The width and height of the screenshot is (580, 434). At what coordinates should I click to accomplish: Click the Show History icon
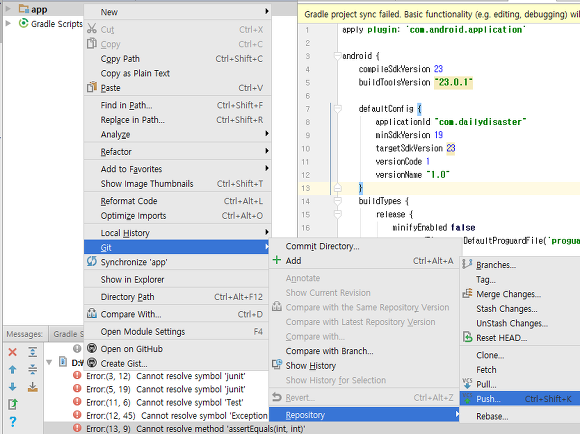pyautogui.click(x=277, y=365)
